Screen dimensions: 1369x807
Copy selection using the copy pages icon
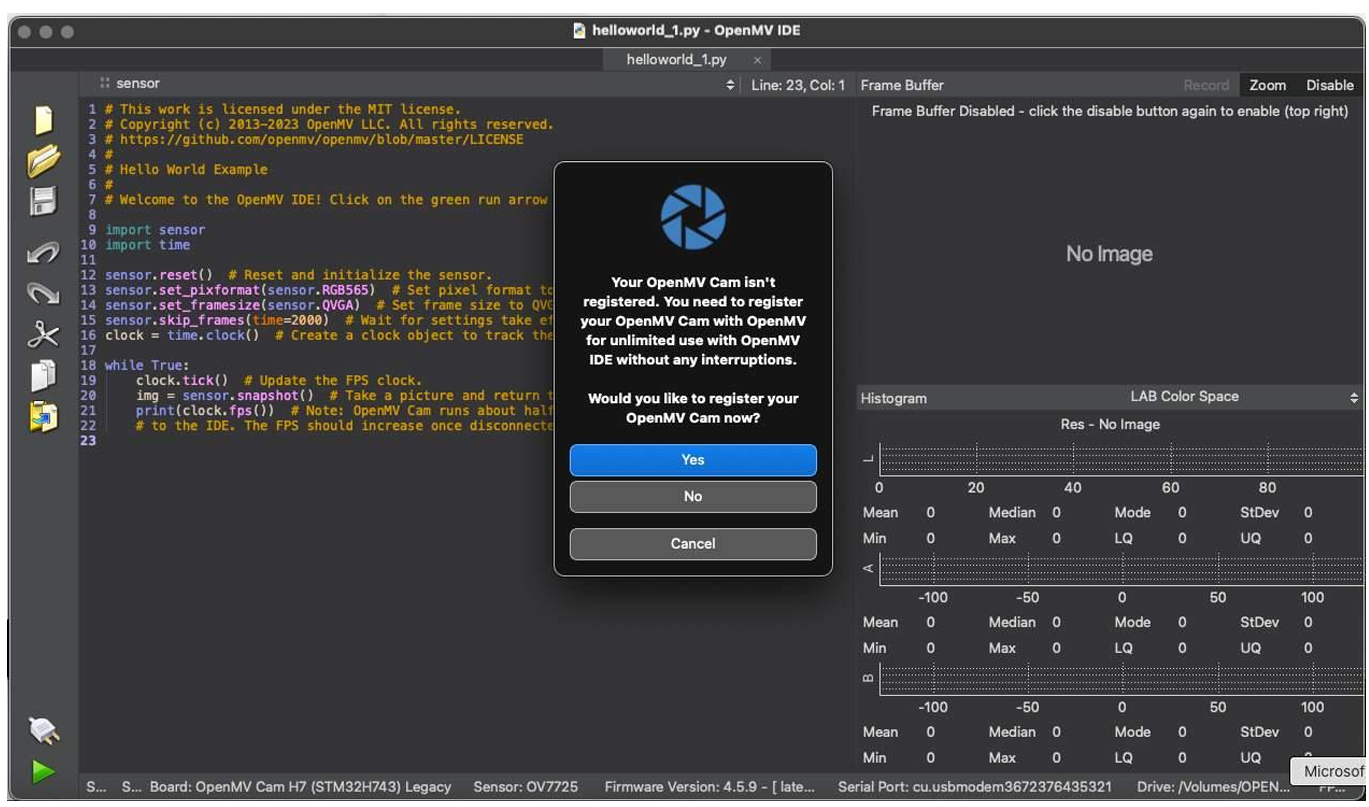pyautogui.click(x=43, y=375)
